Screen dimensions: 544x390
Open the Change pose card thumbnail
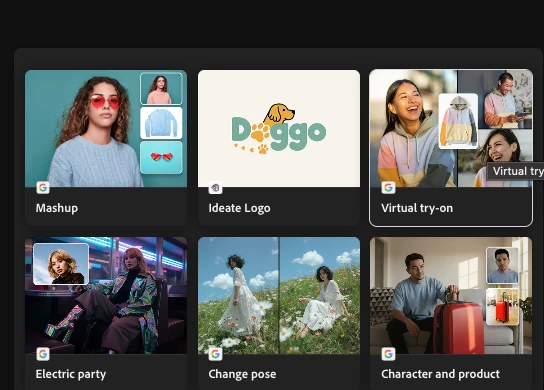[x=279, y=295]
